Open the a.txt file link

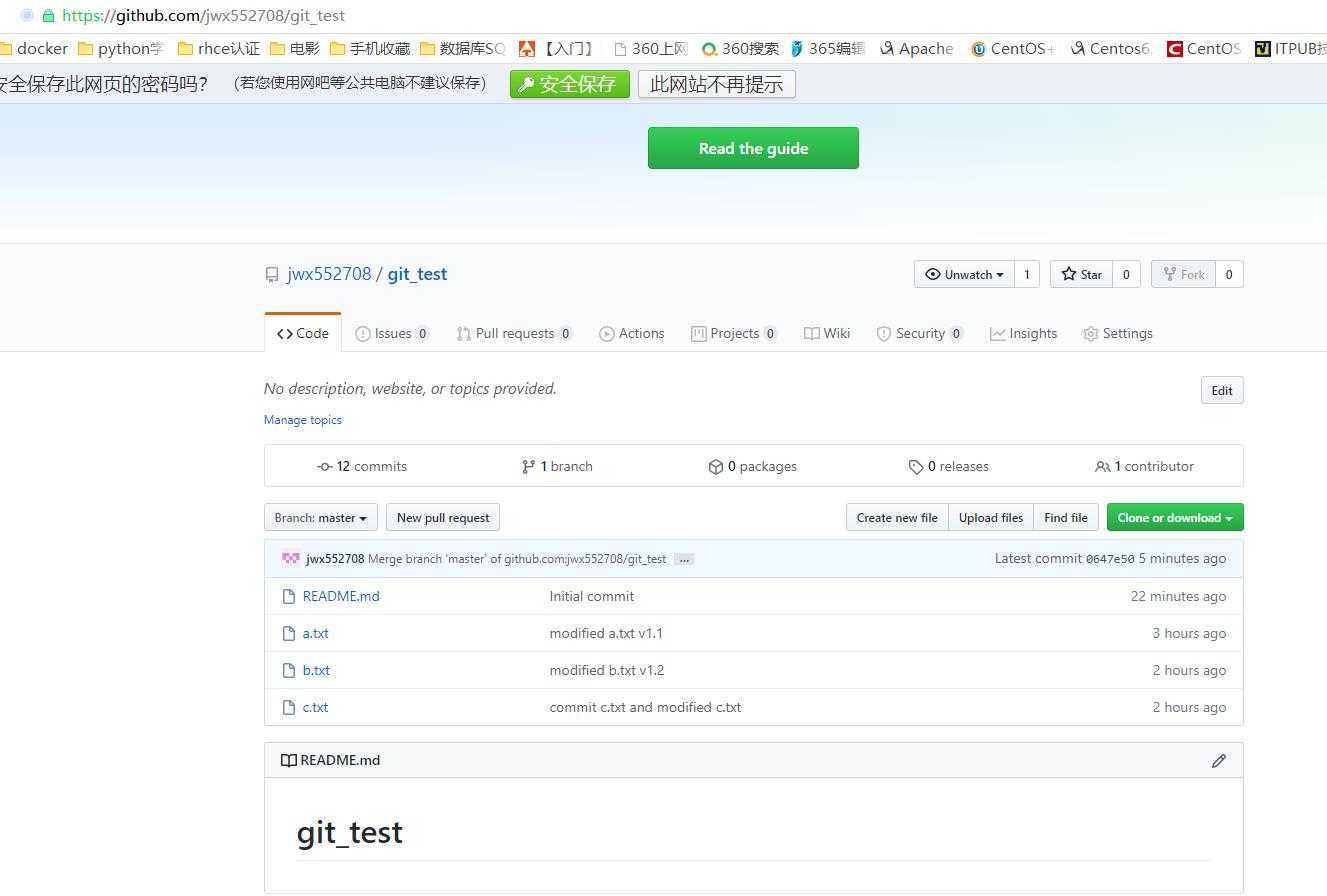316,633
